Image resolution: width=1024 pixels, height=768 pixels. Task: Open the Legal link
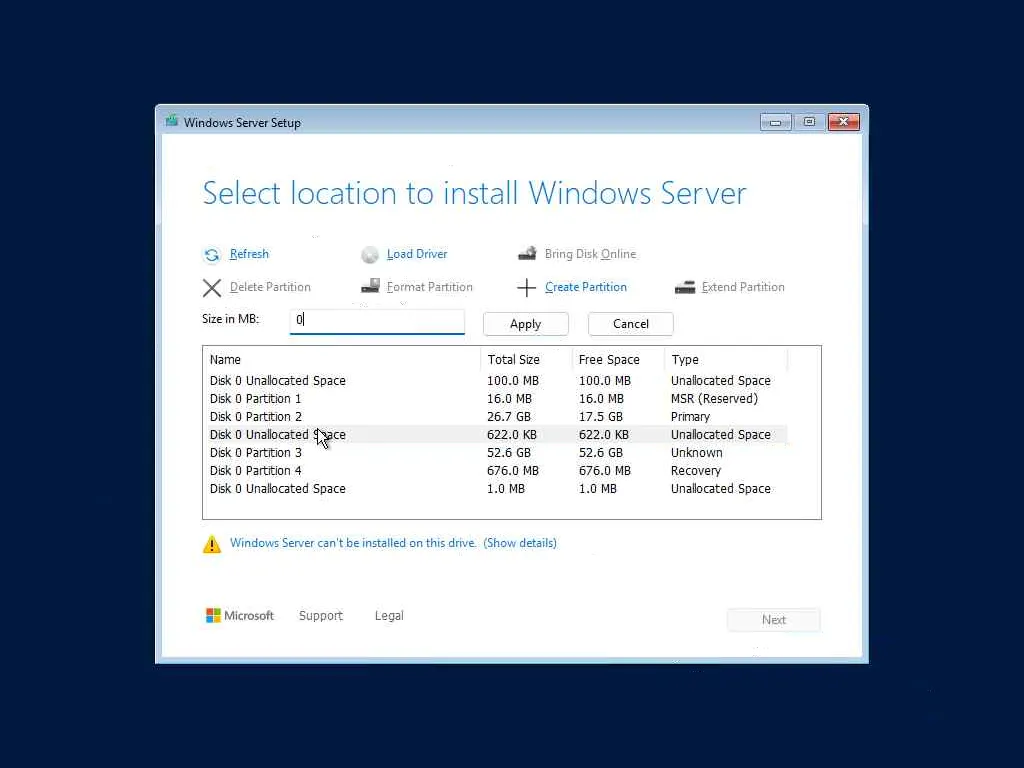tap(389, 615)
